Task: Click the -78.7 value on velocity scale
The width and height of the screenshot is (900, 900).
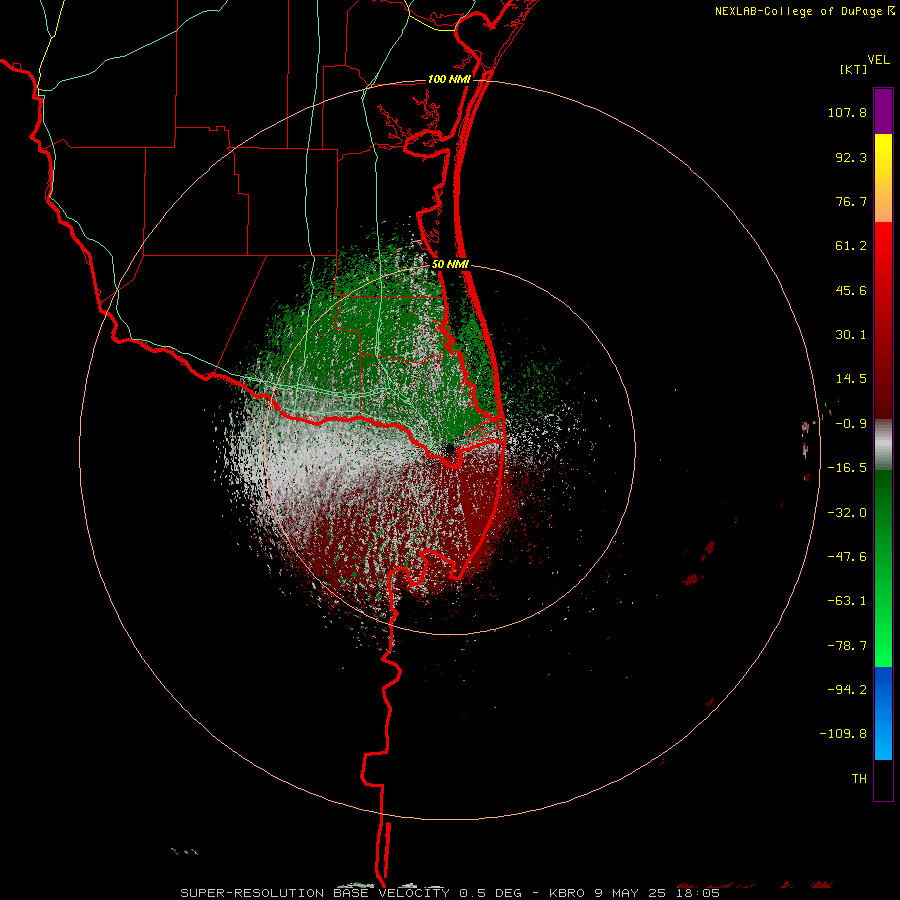Action: pos(847,646)
